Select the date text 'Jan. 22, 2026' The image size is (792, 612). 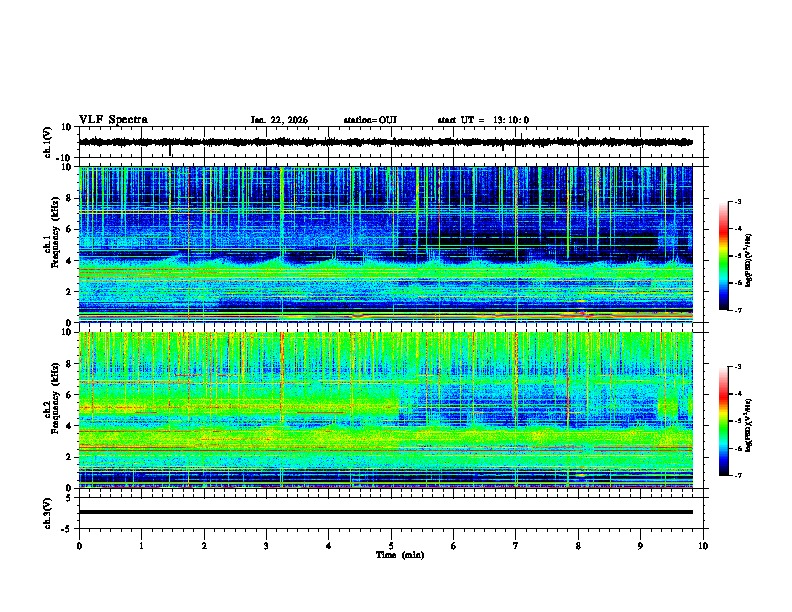tap(279, 120)
